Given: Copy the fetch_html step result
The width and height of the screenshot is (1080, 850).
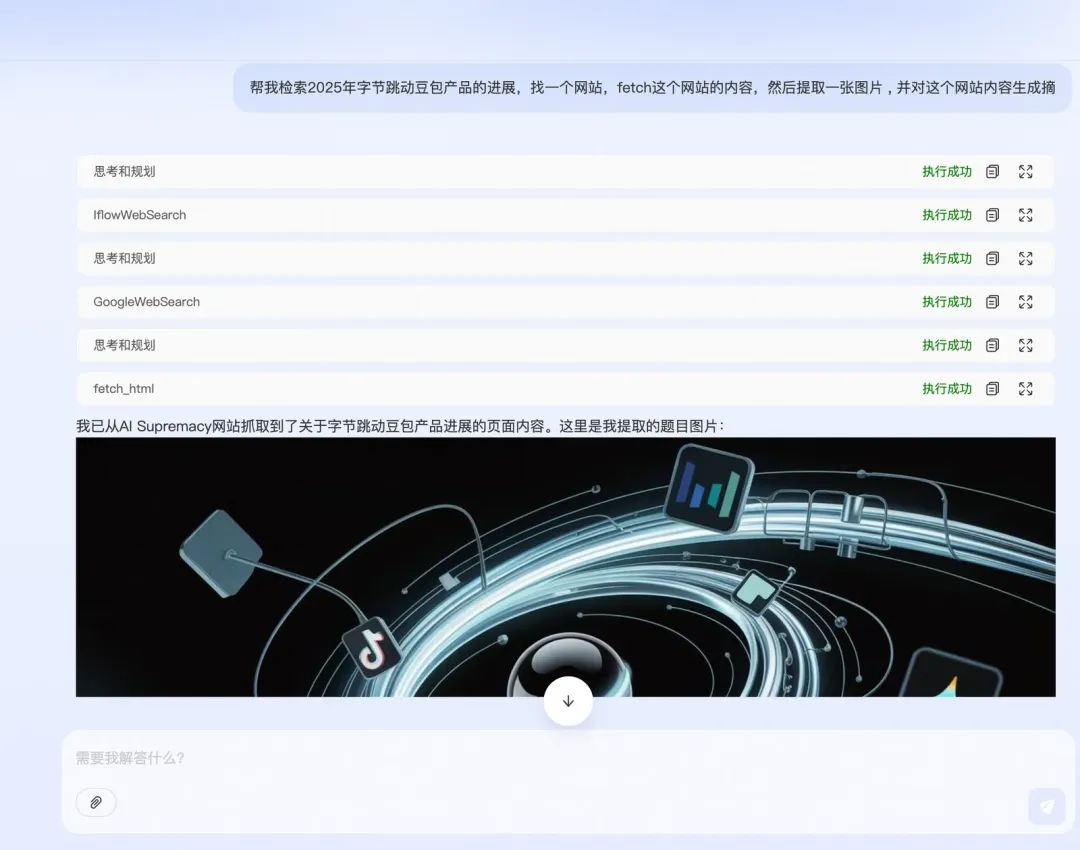Looking at the screenshot, I should click(x=992, y=389).
